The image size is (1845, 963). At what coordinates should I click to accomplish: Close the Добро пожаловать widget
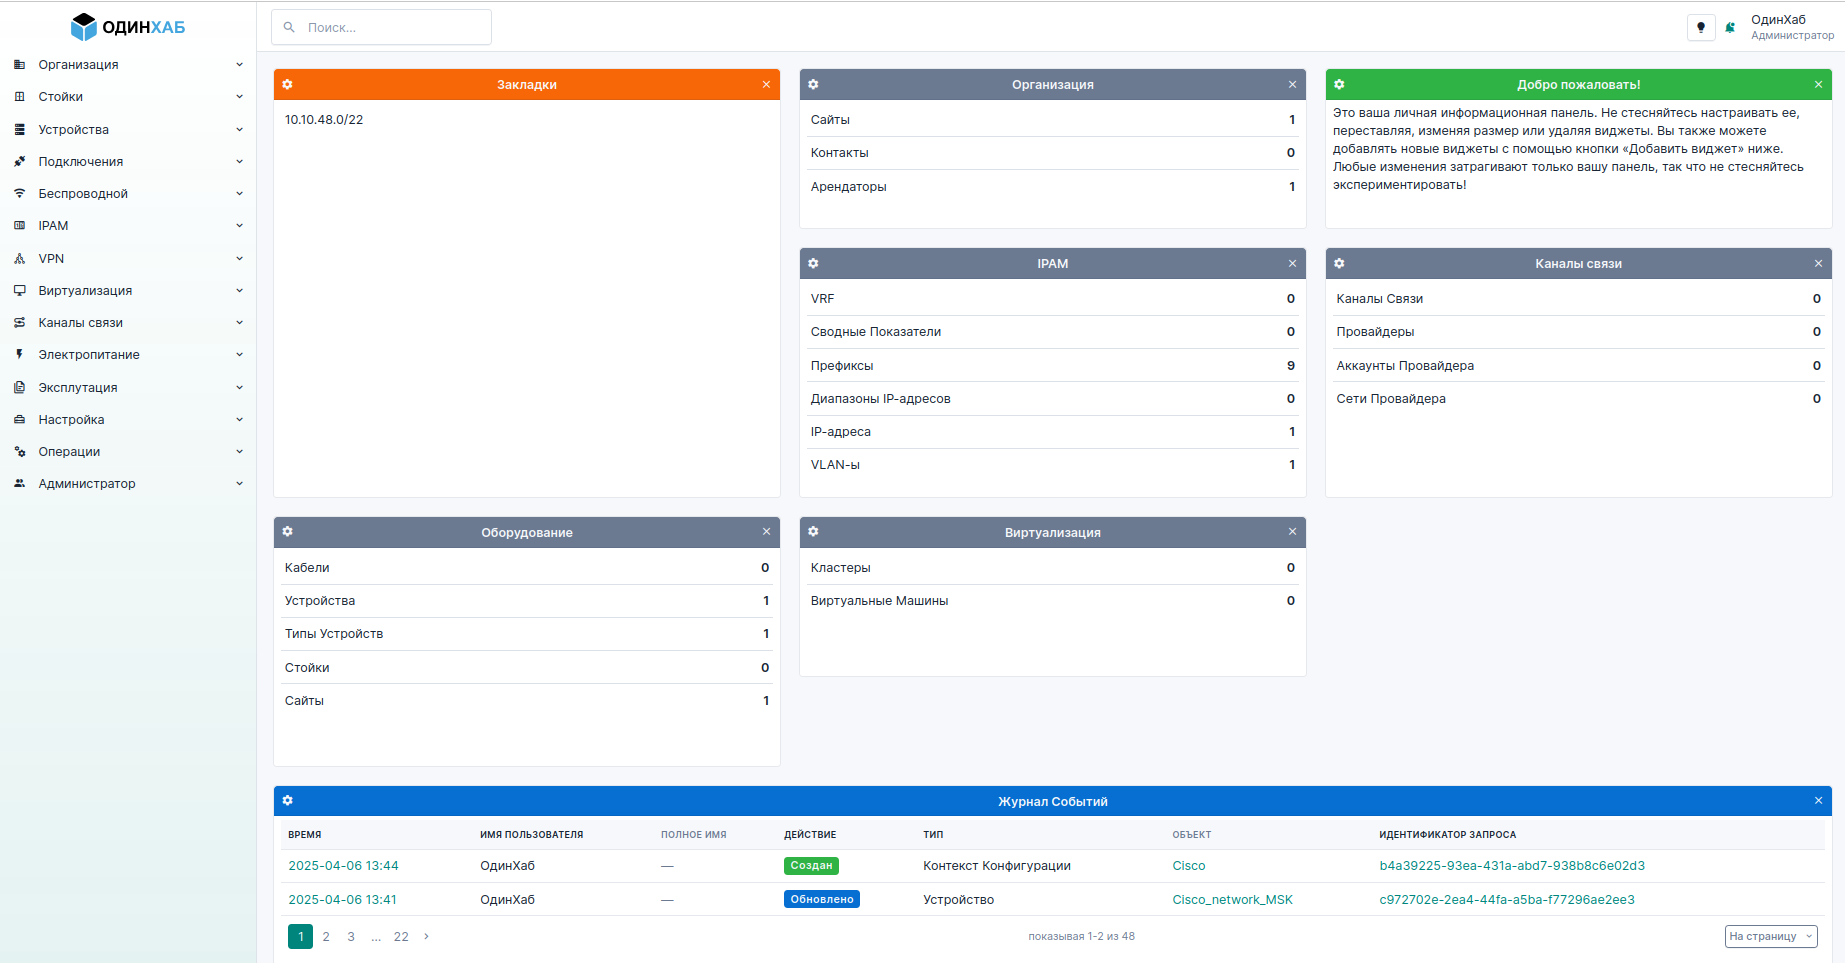click(1818, 85)
